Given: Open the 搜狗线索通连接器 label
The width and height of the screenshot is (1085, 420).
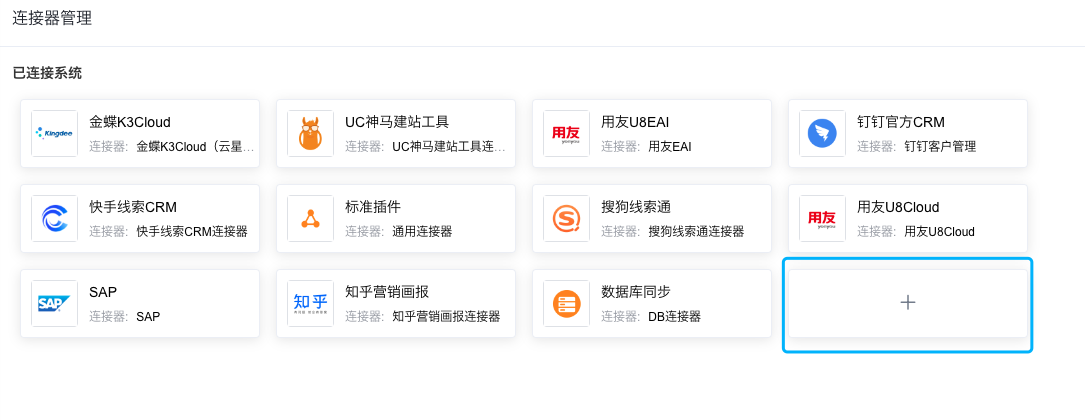Looking at the screenshot, I should 696,232.
